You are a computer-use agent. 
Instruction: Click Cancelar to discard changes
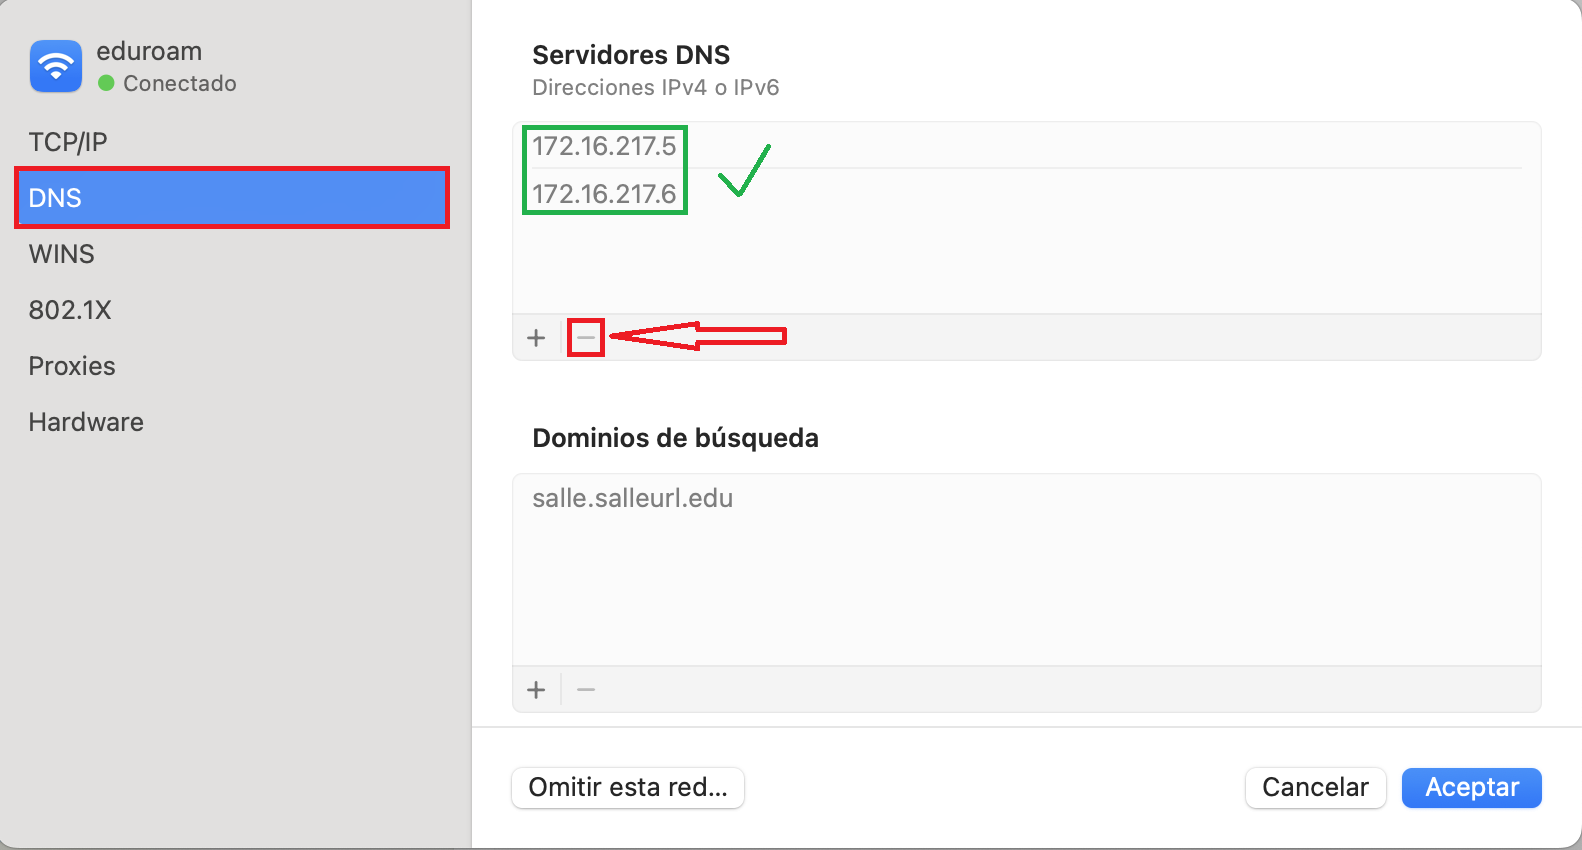coord(1315,787)
